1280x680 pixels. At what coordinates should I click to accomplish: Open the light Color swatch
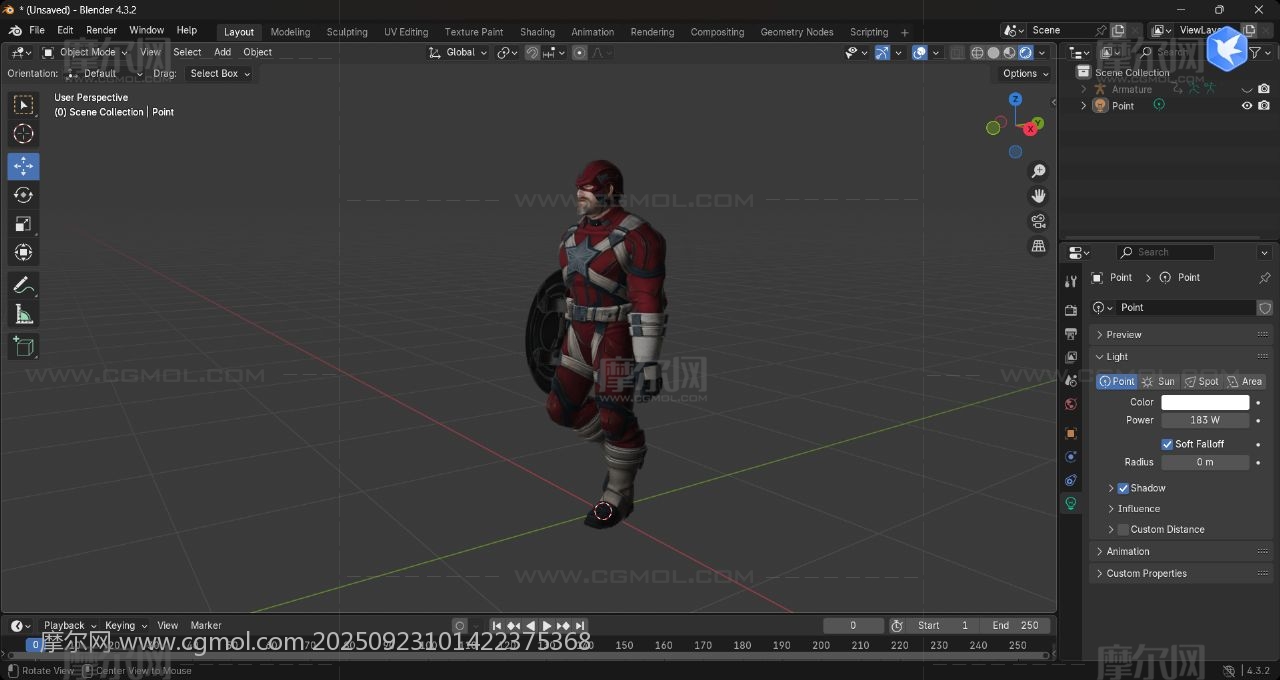point(1205,402)
